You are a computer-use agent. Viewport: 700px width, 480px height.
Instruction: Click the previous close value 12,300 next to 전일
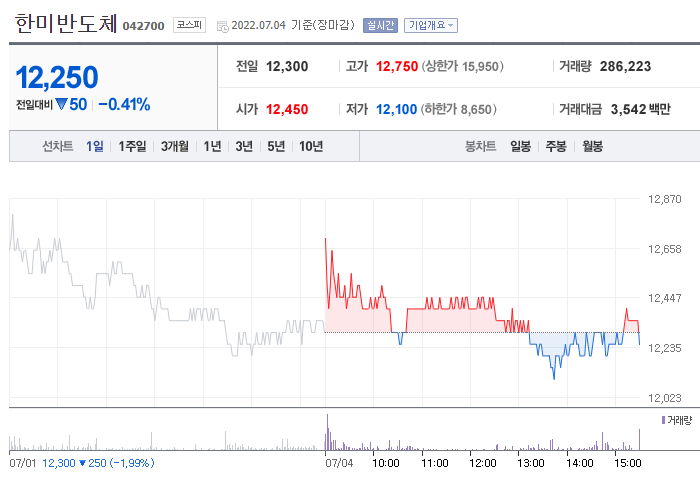287,67
